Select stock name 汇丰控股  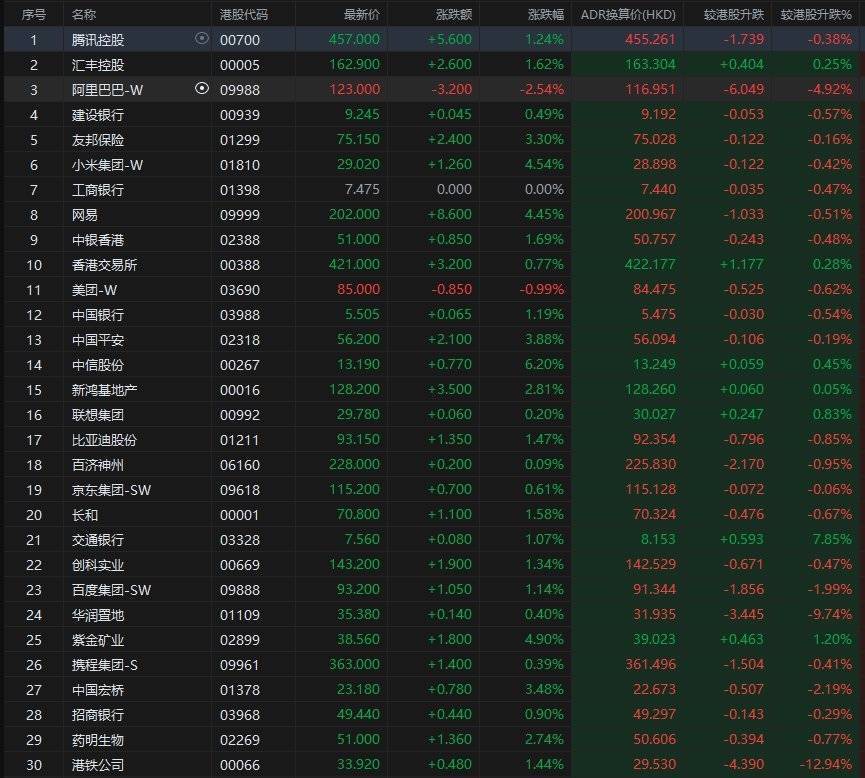[98, 65]
